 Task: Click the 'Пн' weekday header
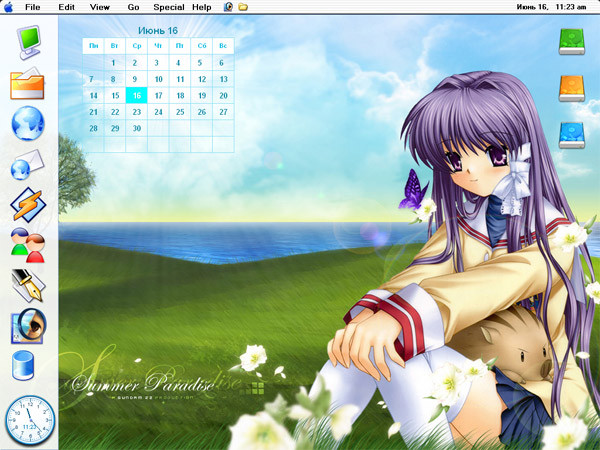point(93,46)
